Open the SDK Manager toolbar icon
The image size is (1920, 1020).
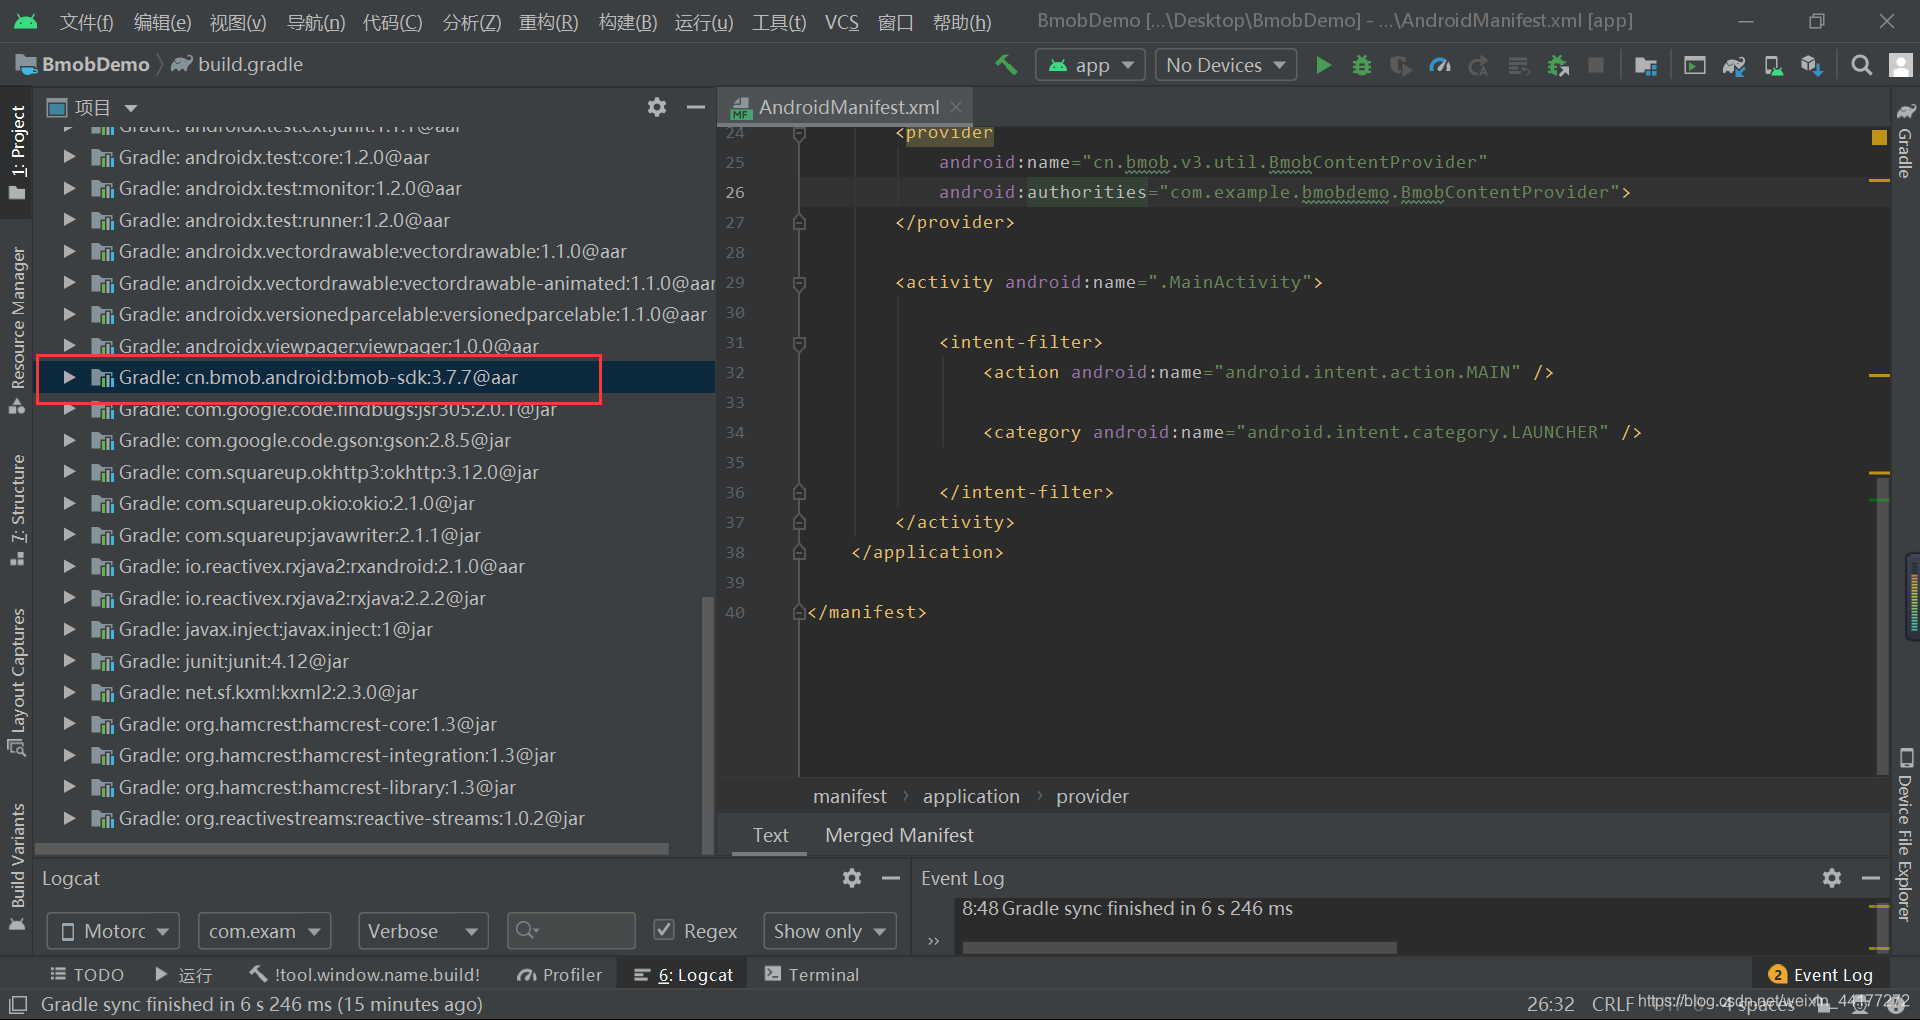click(1811, 65)
